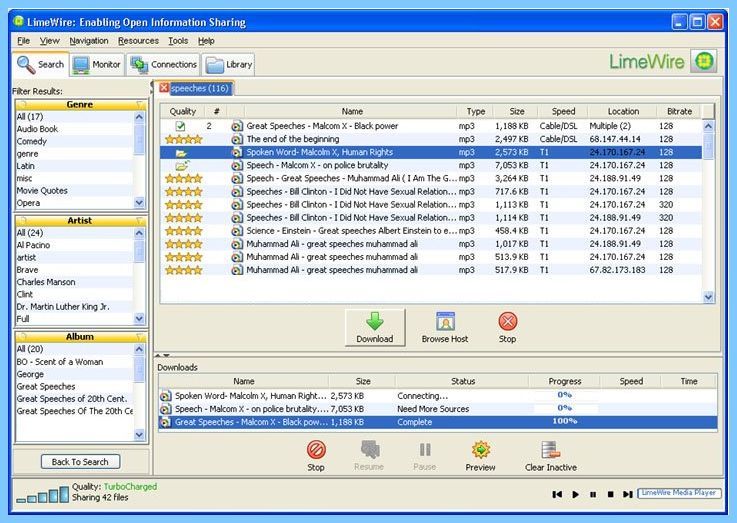Screen dimensions: 737x523
Task: Click the search results scroll up arrow
Action: [708, 126]
